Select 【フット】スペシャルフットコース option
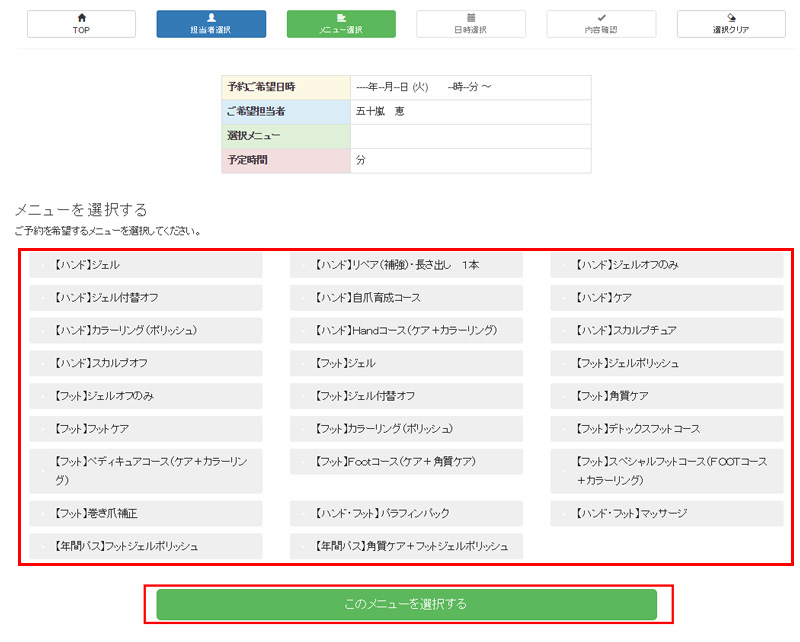The height and width of the screenshot is (642, 800). tap(666, 471)
